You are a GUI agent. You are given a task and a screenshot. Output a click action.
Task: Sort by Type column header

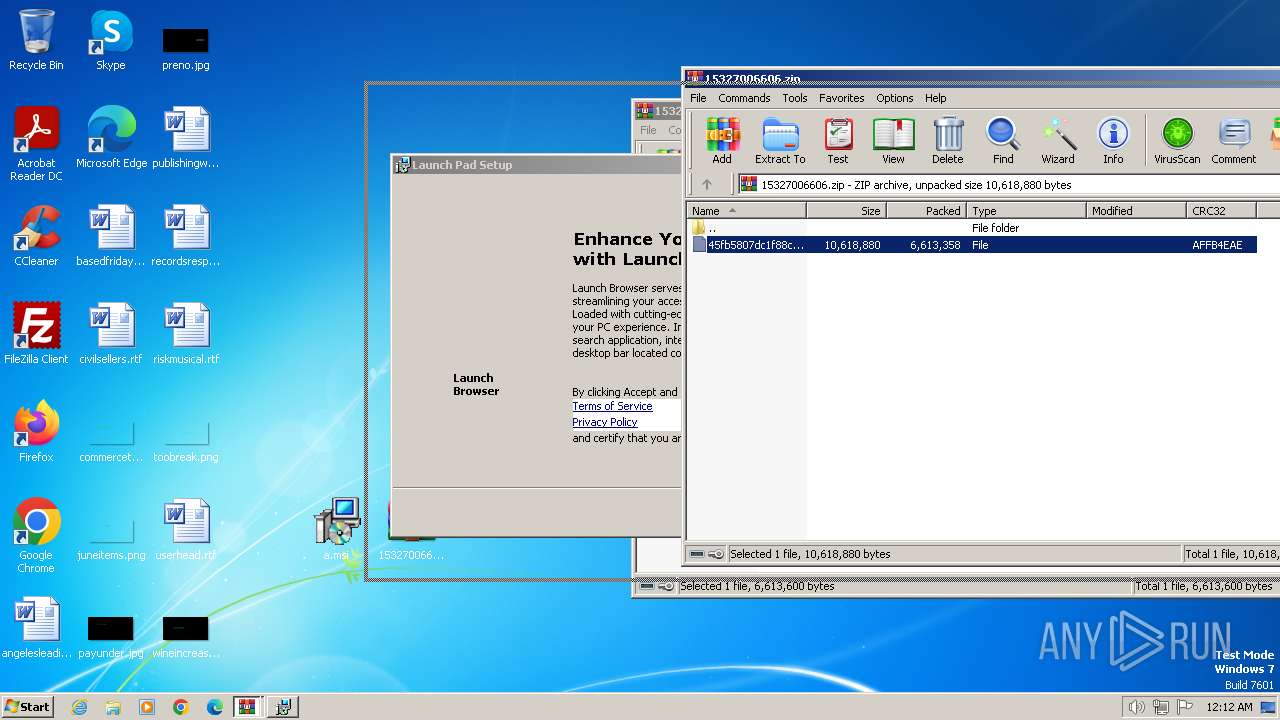tap(1027, 211)
